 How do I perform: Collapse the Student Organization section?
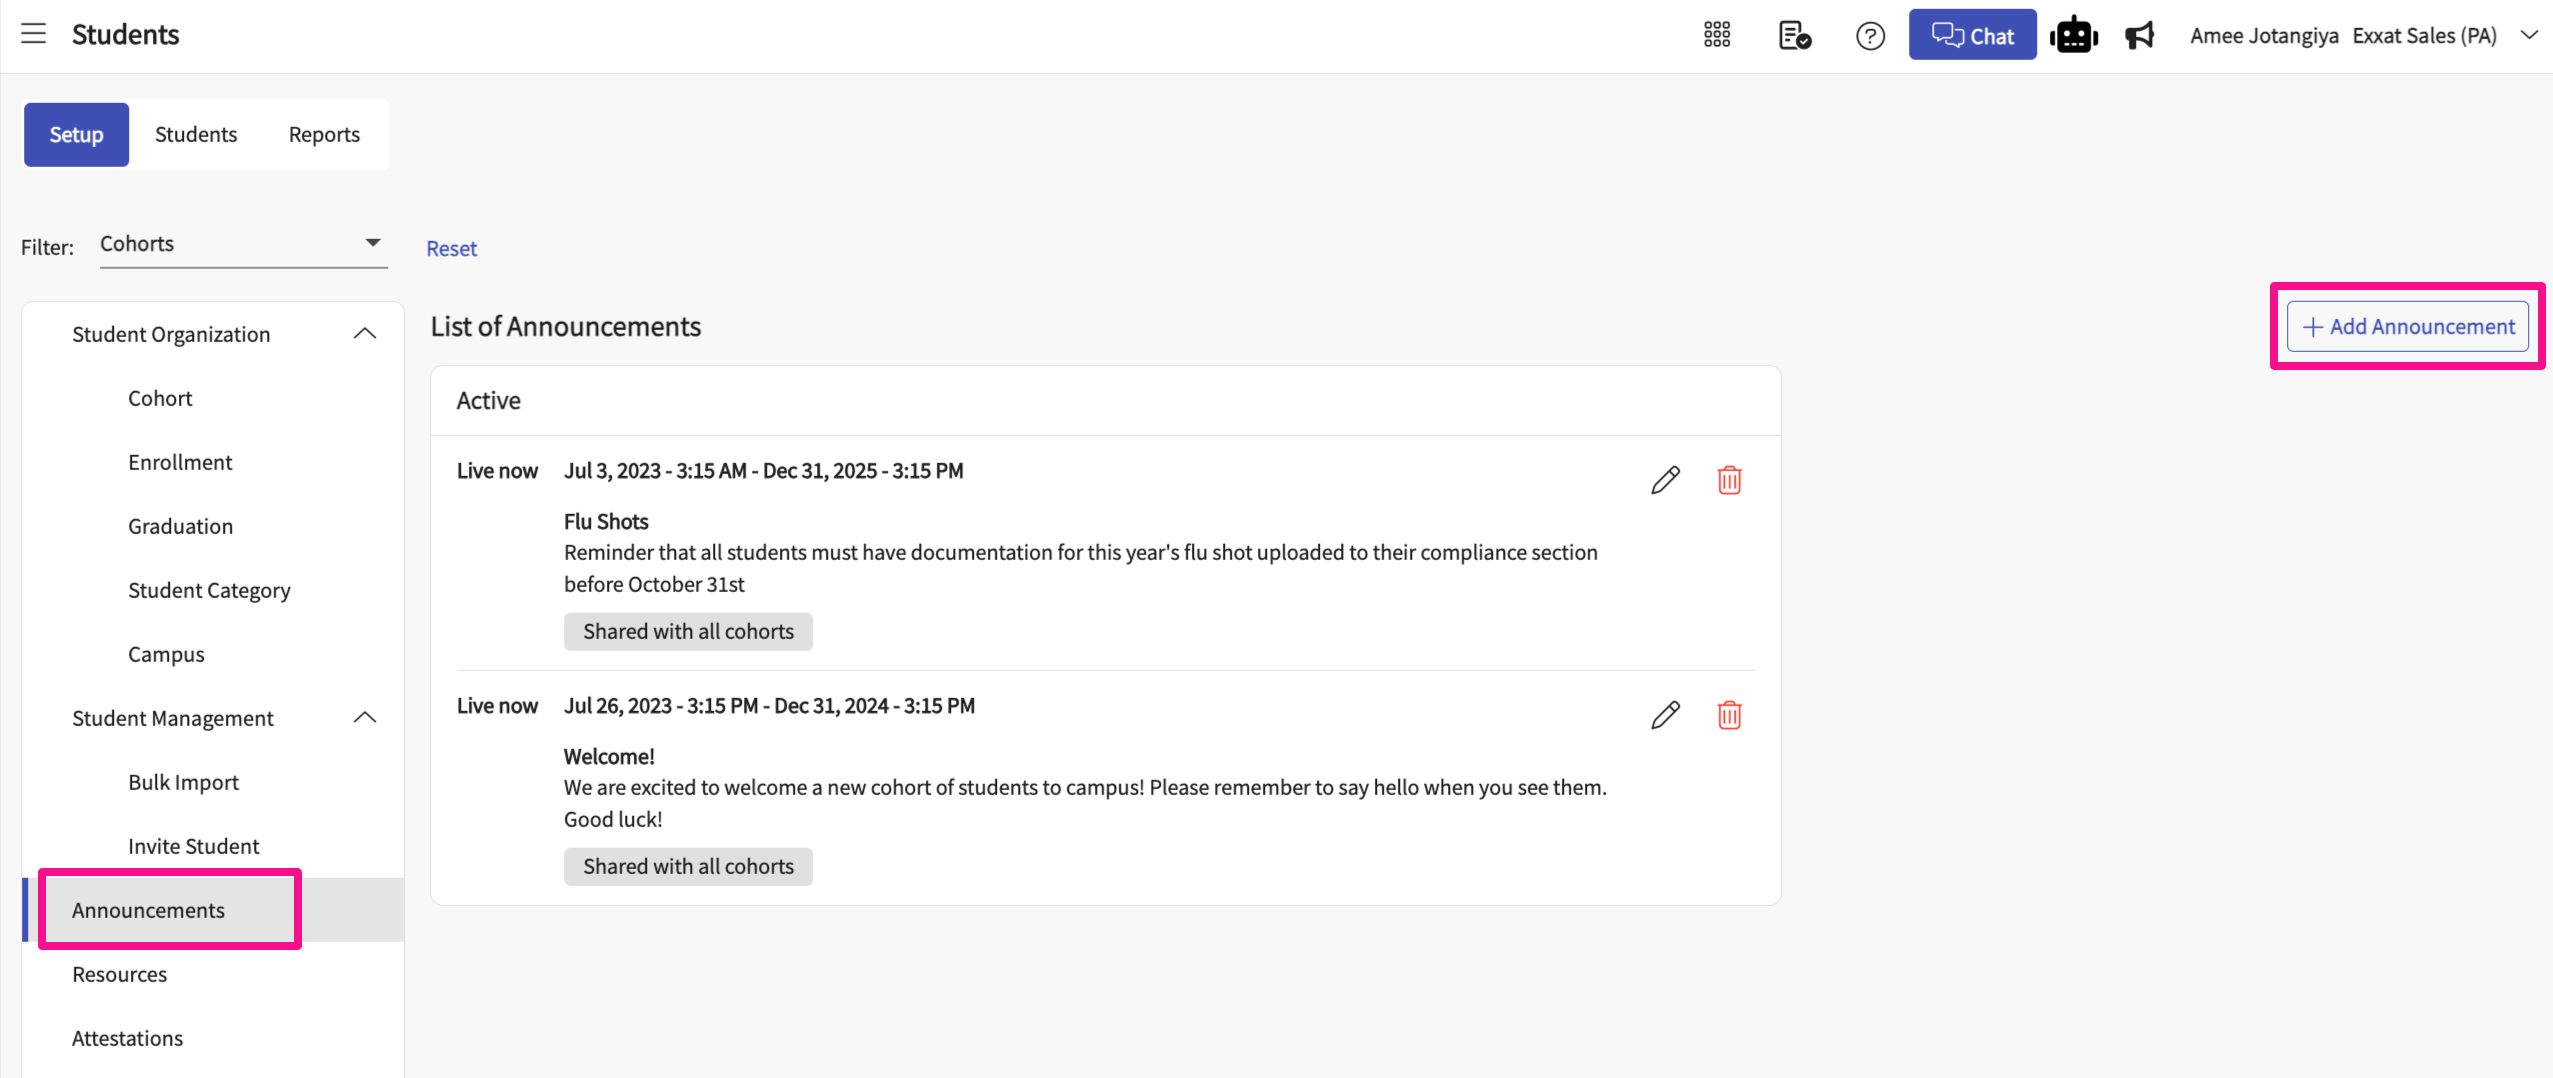pos(365,334)
